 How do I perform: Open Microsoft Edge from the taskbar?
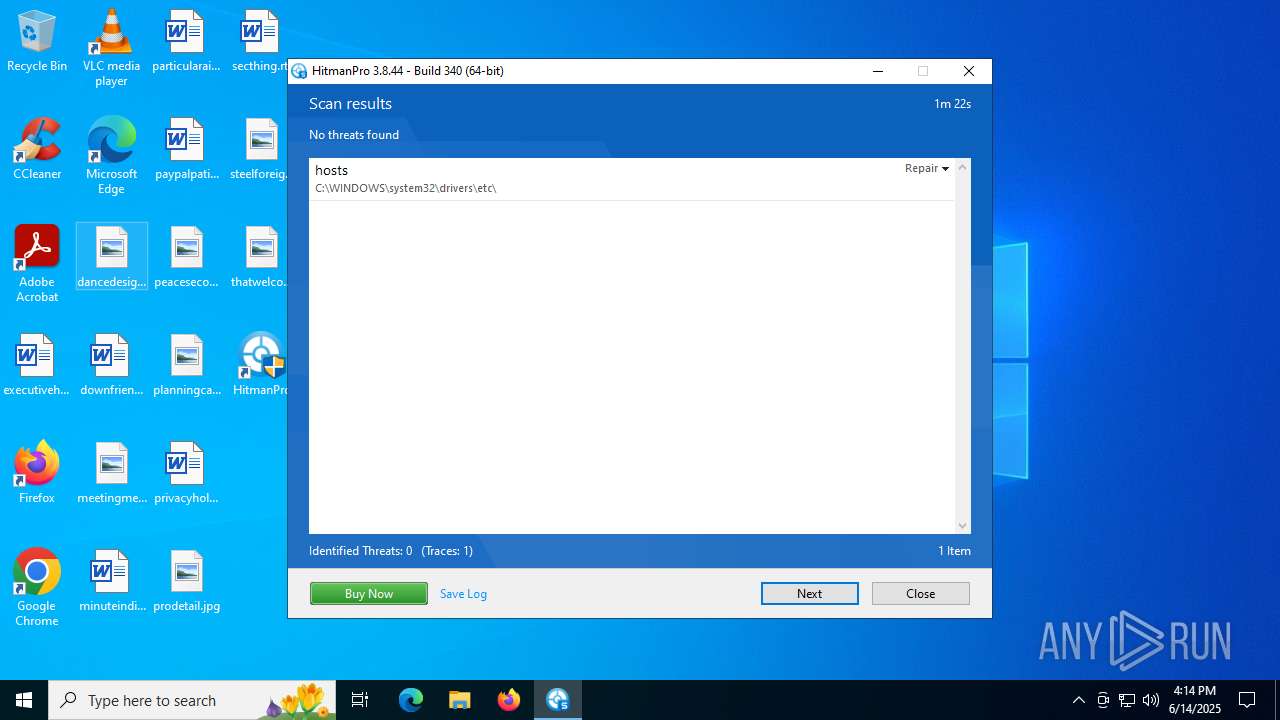tap(411, 700)
